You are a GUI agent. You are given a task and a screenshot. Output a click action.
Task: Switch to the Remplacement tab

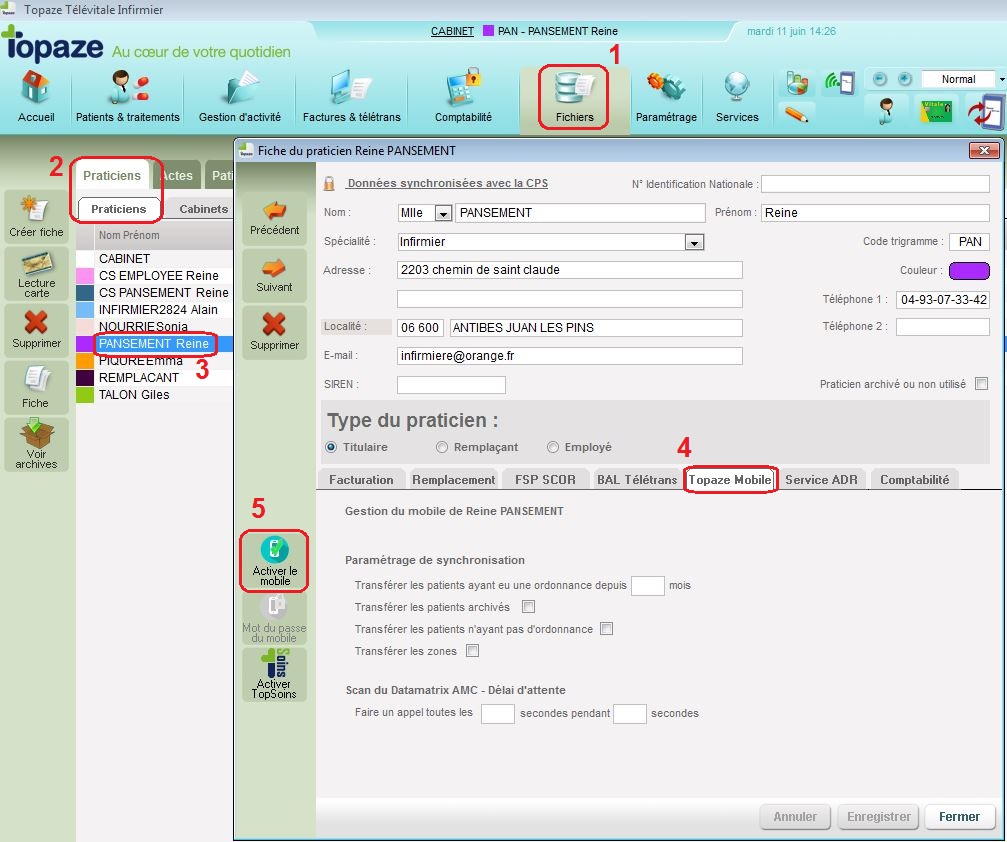click(x=453, y=480)
